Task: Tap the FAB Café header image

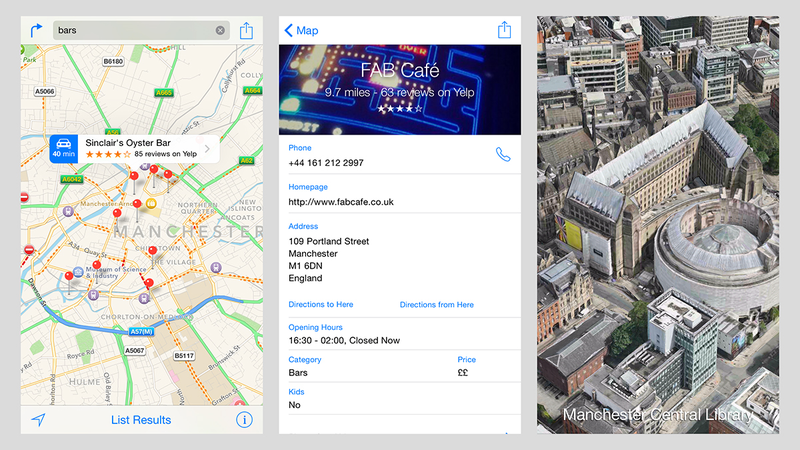Action: pos(399,90)
